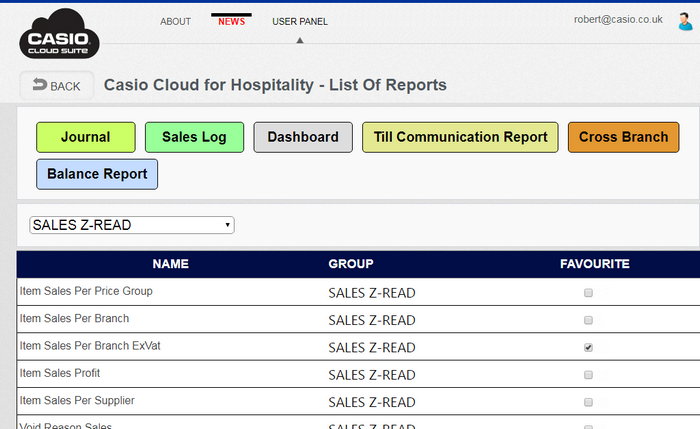Screen dimensions: 700x429
Task: Sort by the GROUP column header
Action: coord(351,264)
